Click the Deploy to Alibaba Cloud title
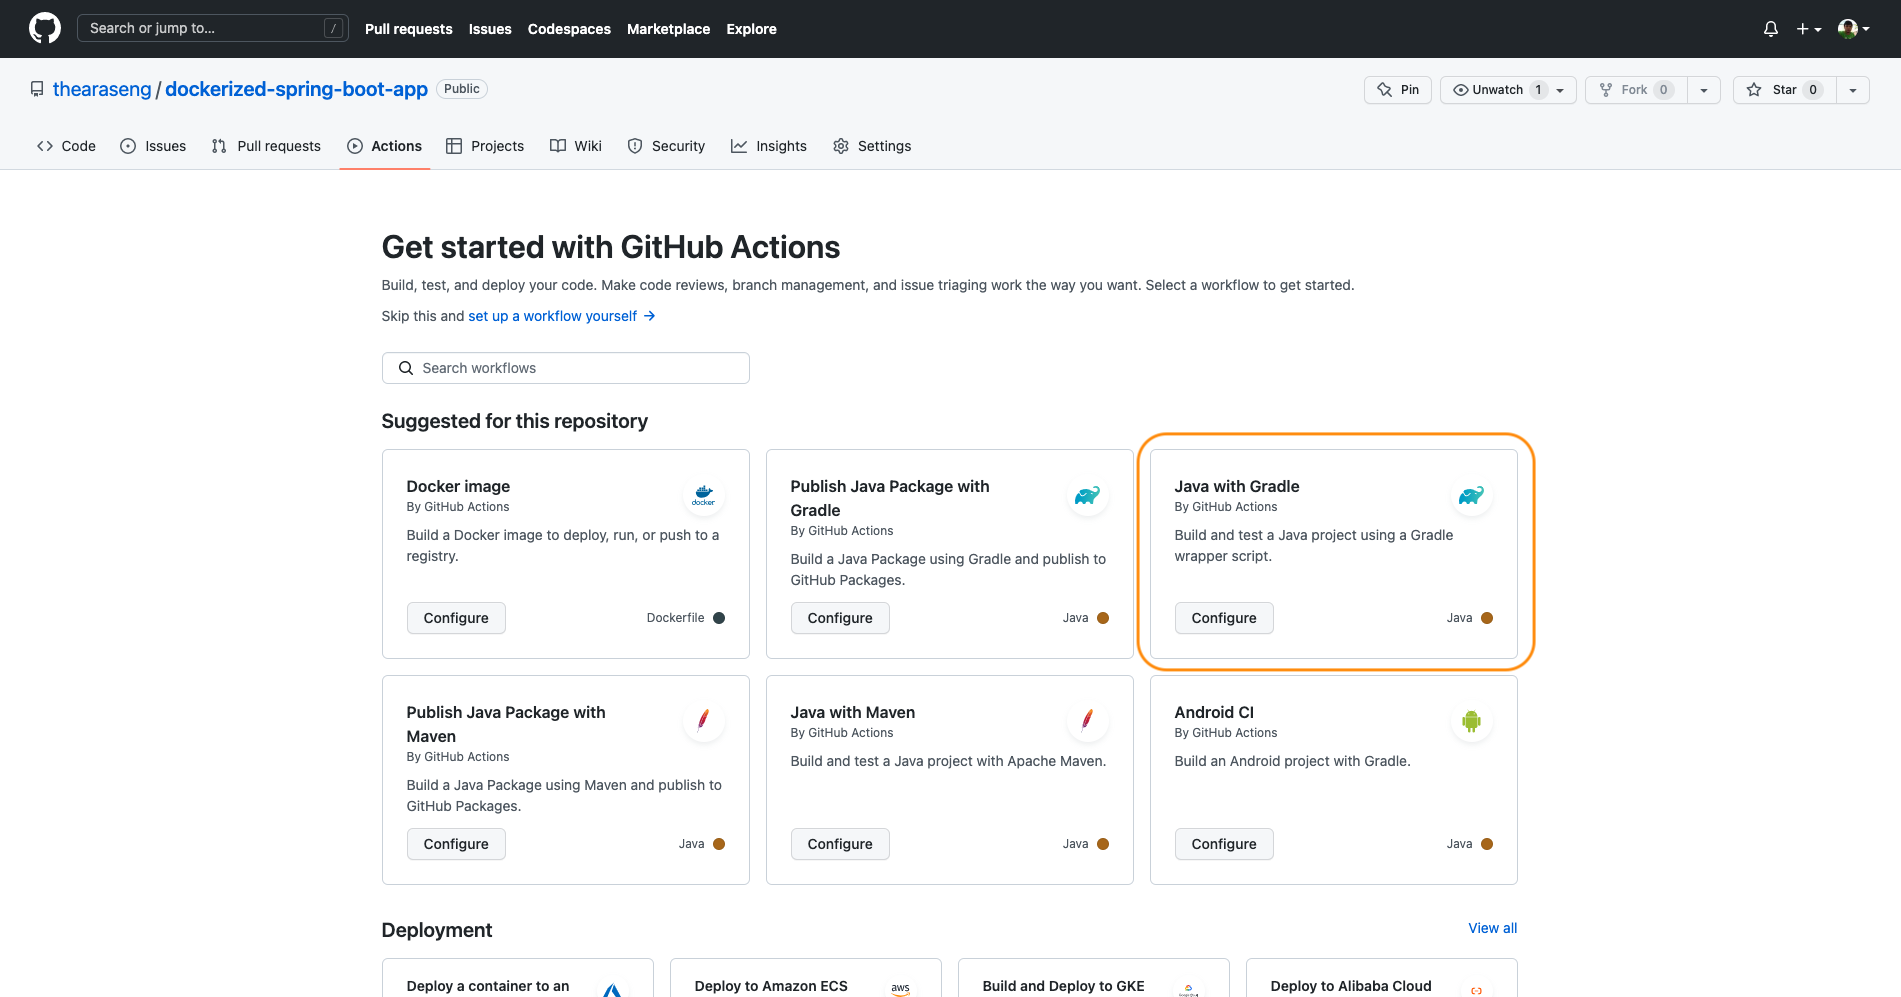This screenshot has width=1901, height=997. pyautogui.click(x=1351, y=986)
